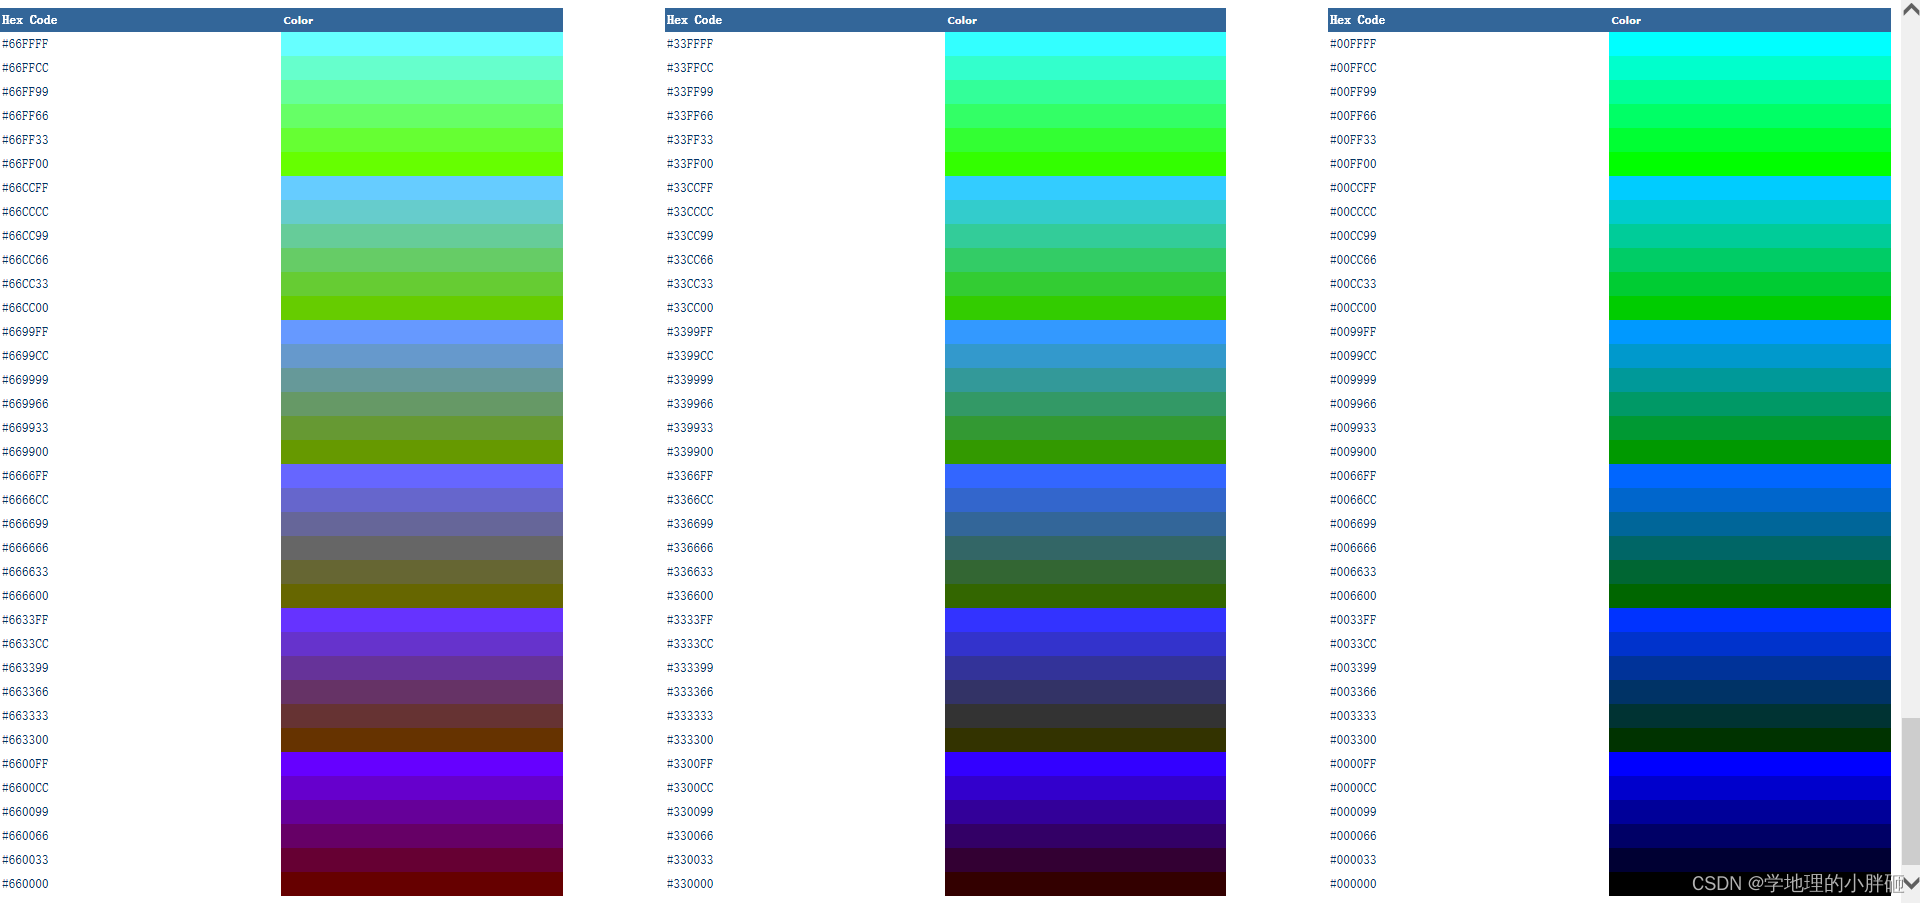
Task: Click the #66FFFF color swatch
Action: pos(422,44)
